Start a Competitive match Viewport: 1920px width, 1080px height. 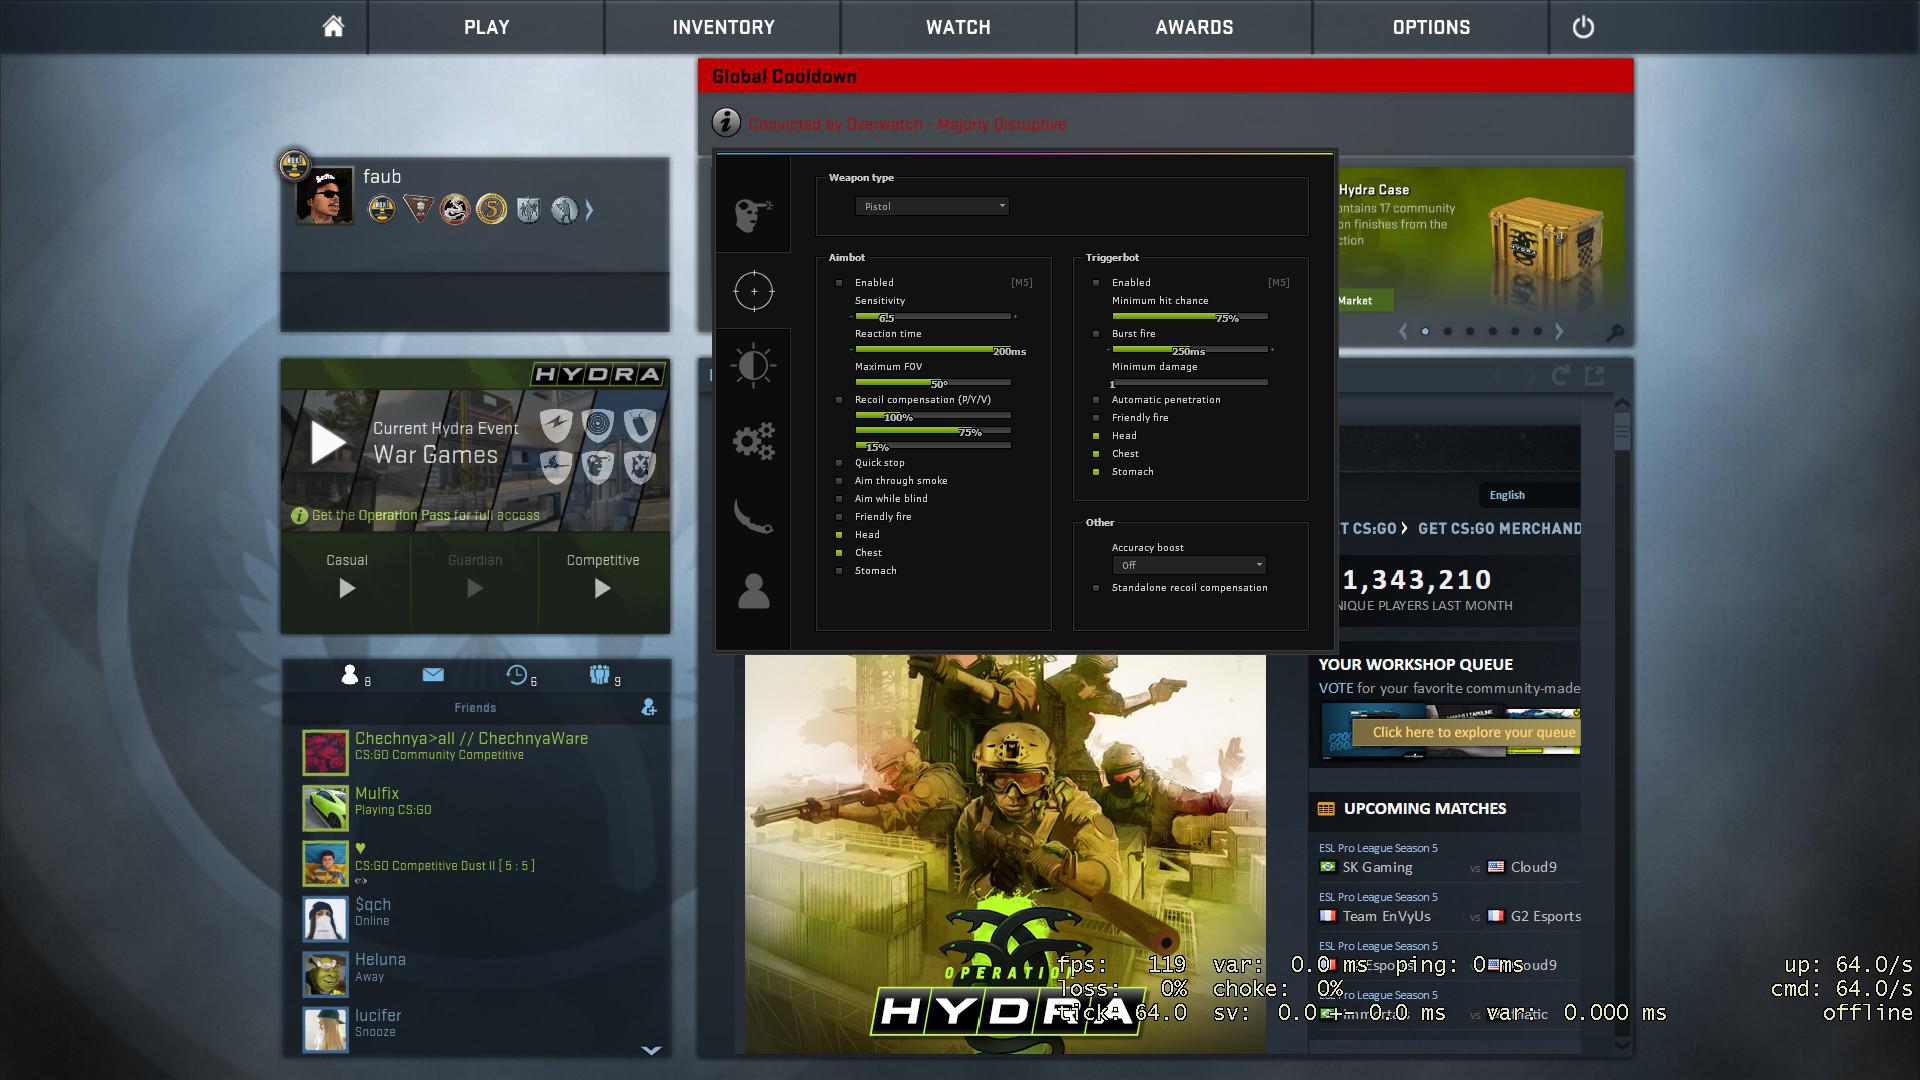coord(602,588)
